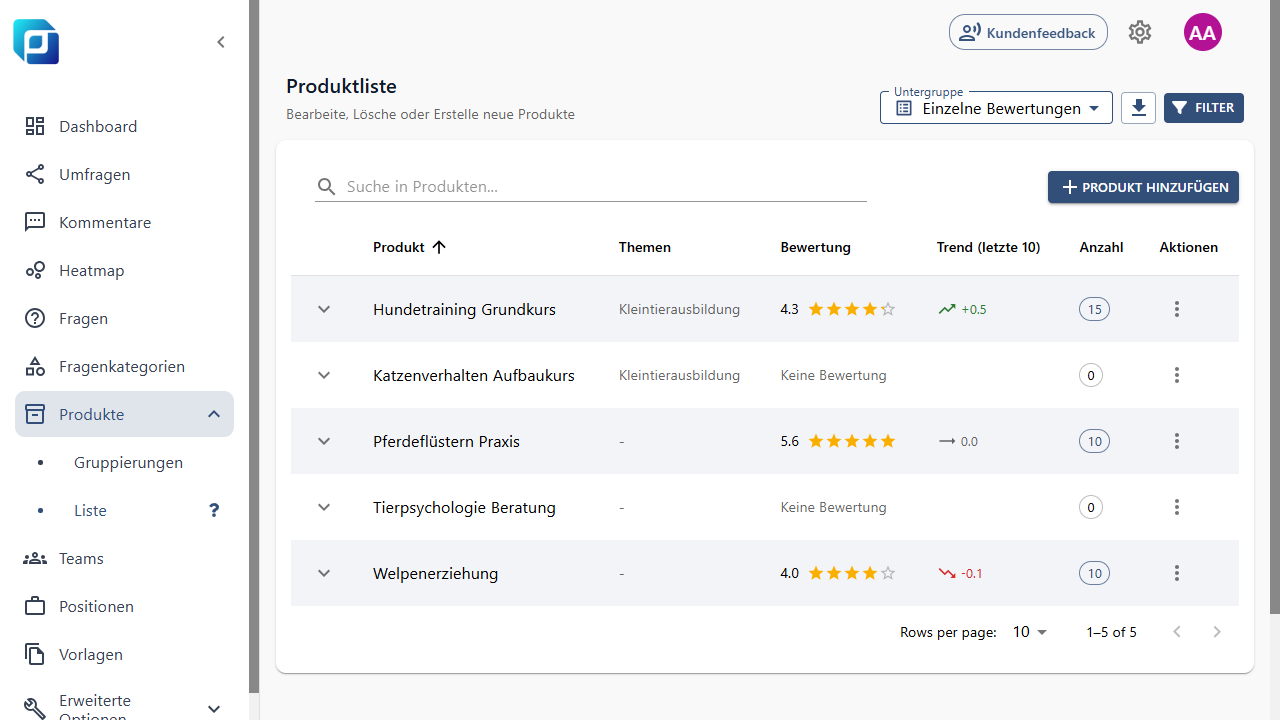Viewport: 1280px width, 720px height.
Task: Open actions menu for Hundetraining Grundkurs
Action: pos(1177,309)
